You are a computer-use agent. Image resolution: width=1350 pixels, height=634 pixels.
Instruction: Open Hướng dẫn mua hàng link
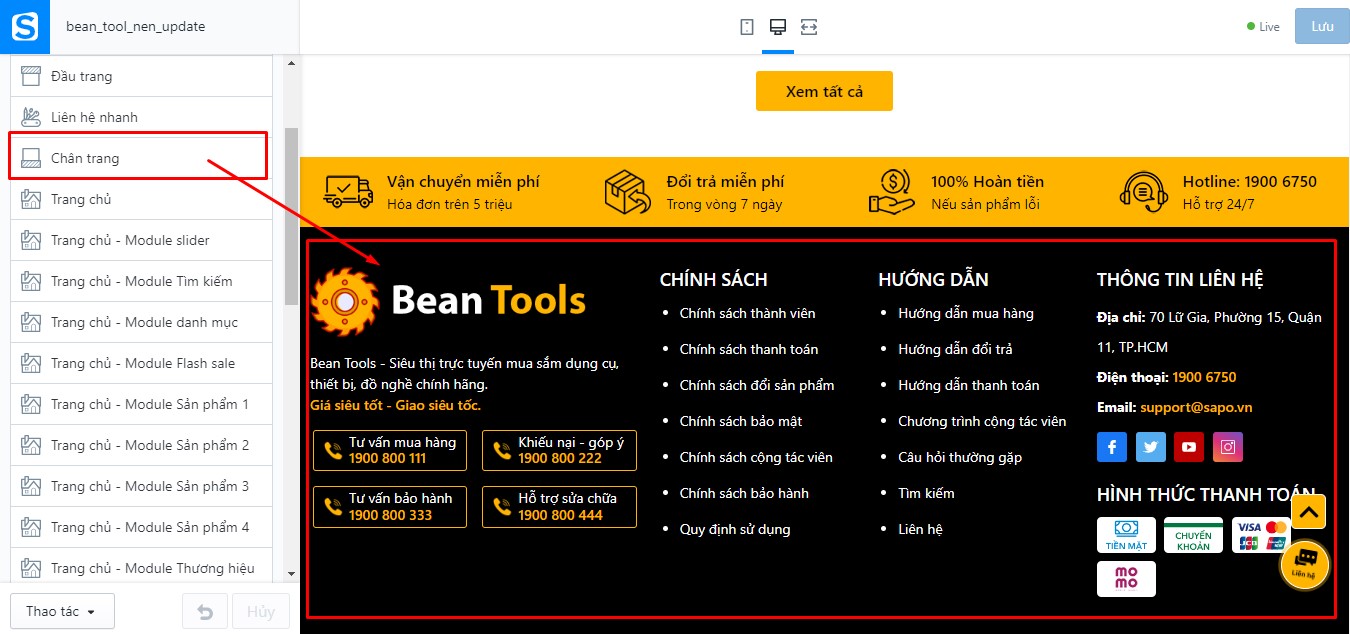coord(966,313)
